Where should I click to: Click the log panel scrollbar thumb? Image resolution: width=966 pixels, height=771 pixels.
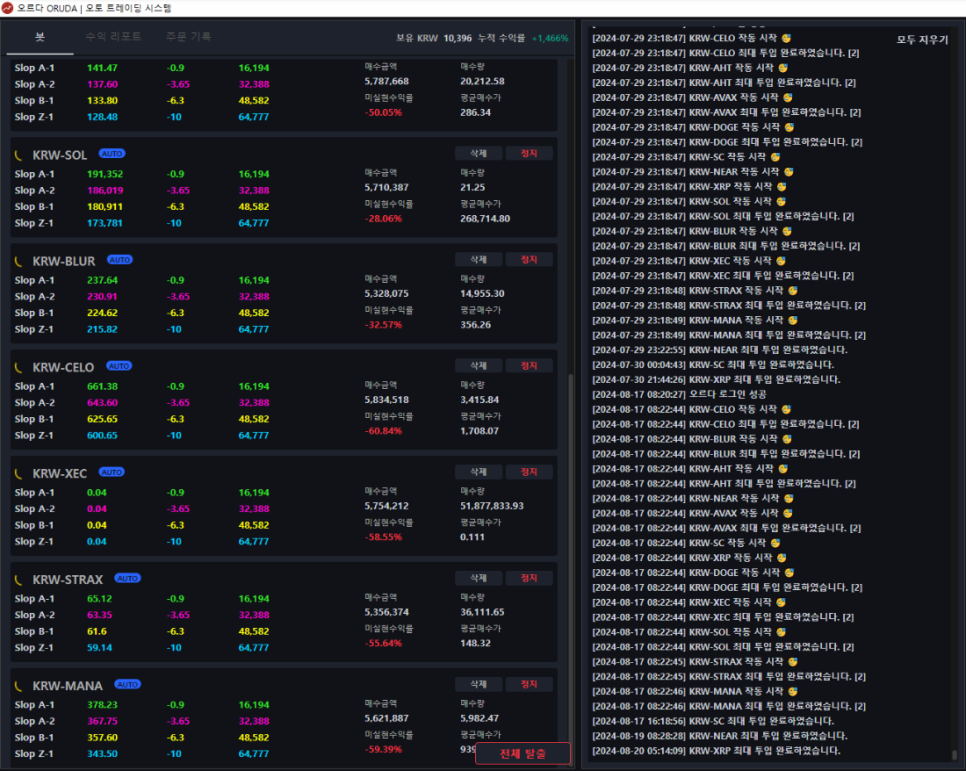954,755
